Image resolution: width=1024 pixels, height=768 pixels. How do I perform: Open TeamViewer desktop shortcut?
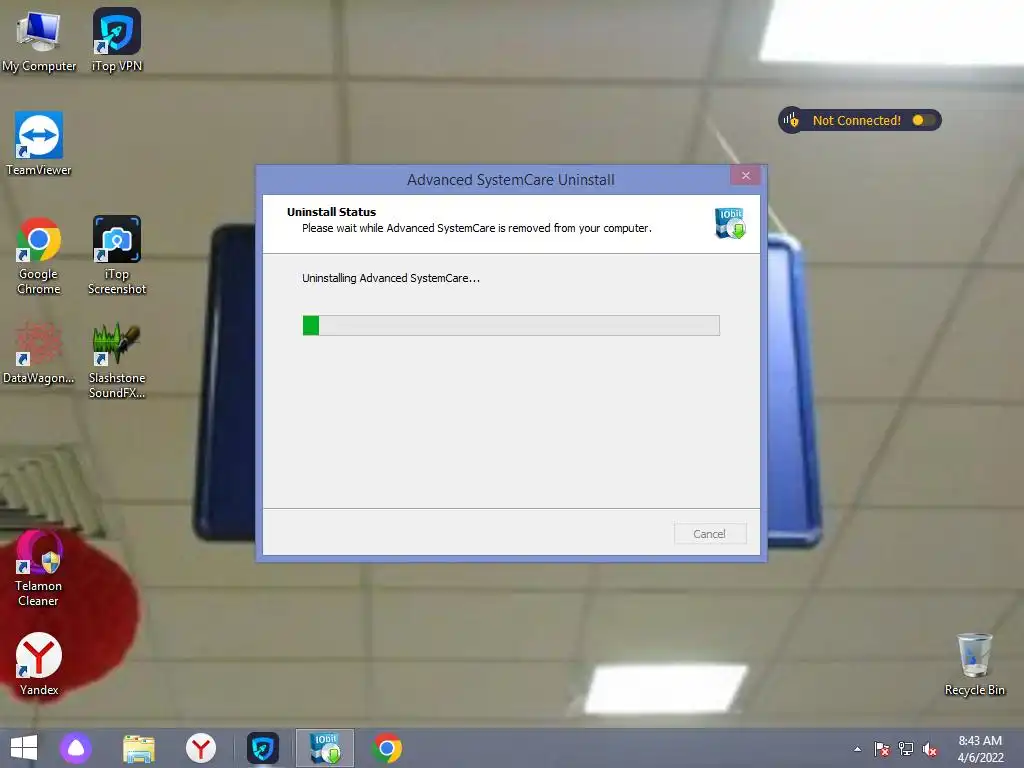pos(39,144)
